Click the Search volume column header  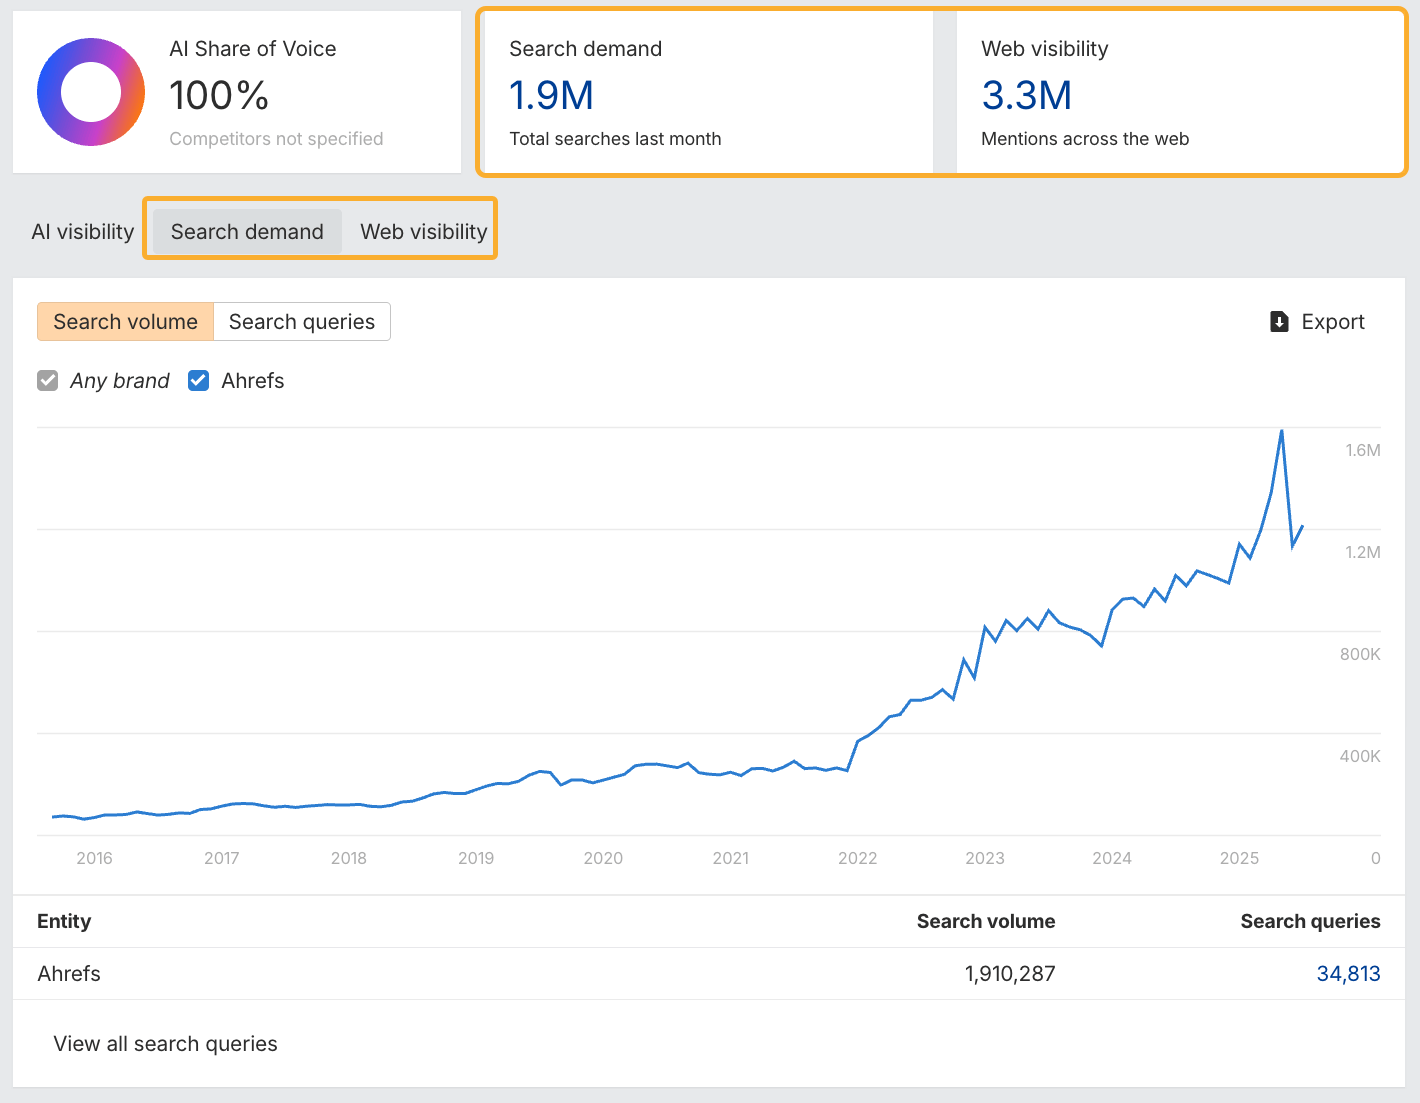point(985,922)
